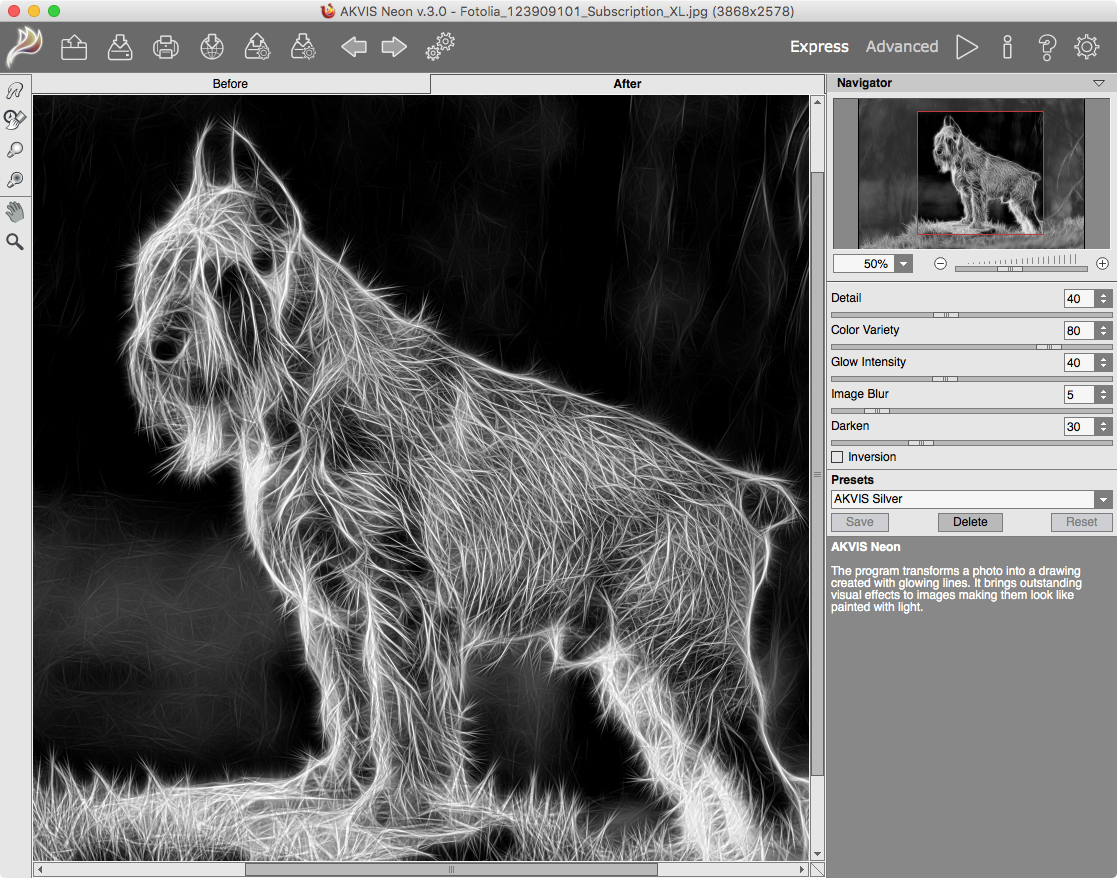Click the Color Variety value stepper

pos(1103,331)
